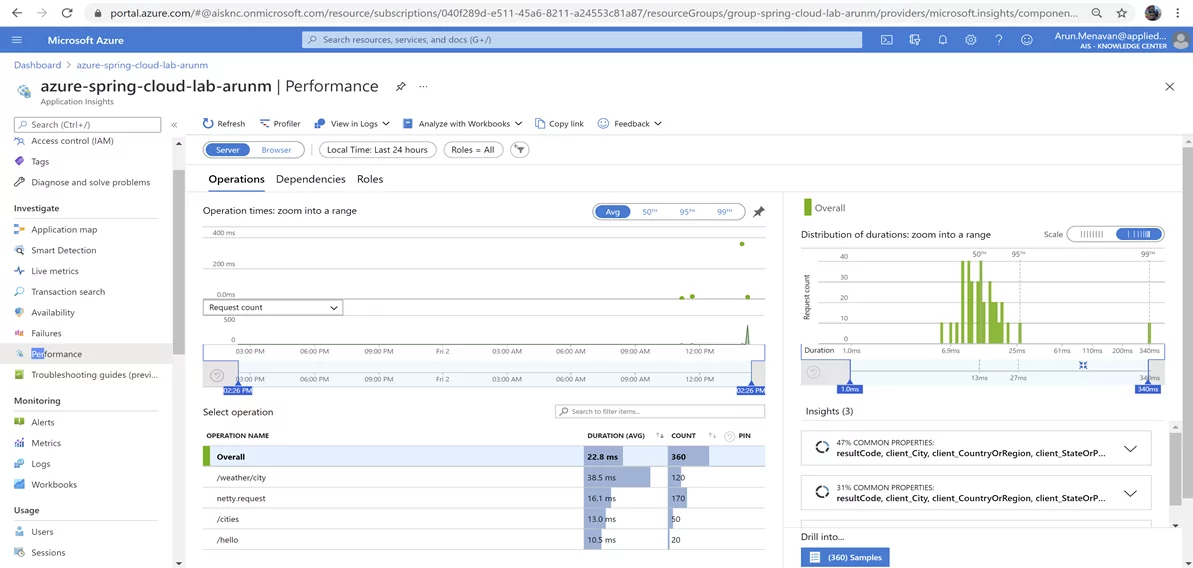1193x568 pixels.
Task: Open the directory and subscription filter icon
Action: click(915, 40)
